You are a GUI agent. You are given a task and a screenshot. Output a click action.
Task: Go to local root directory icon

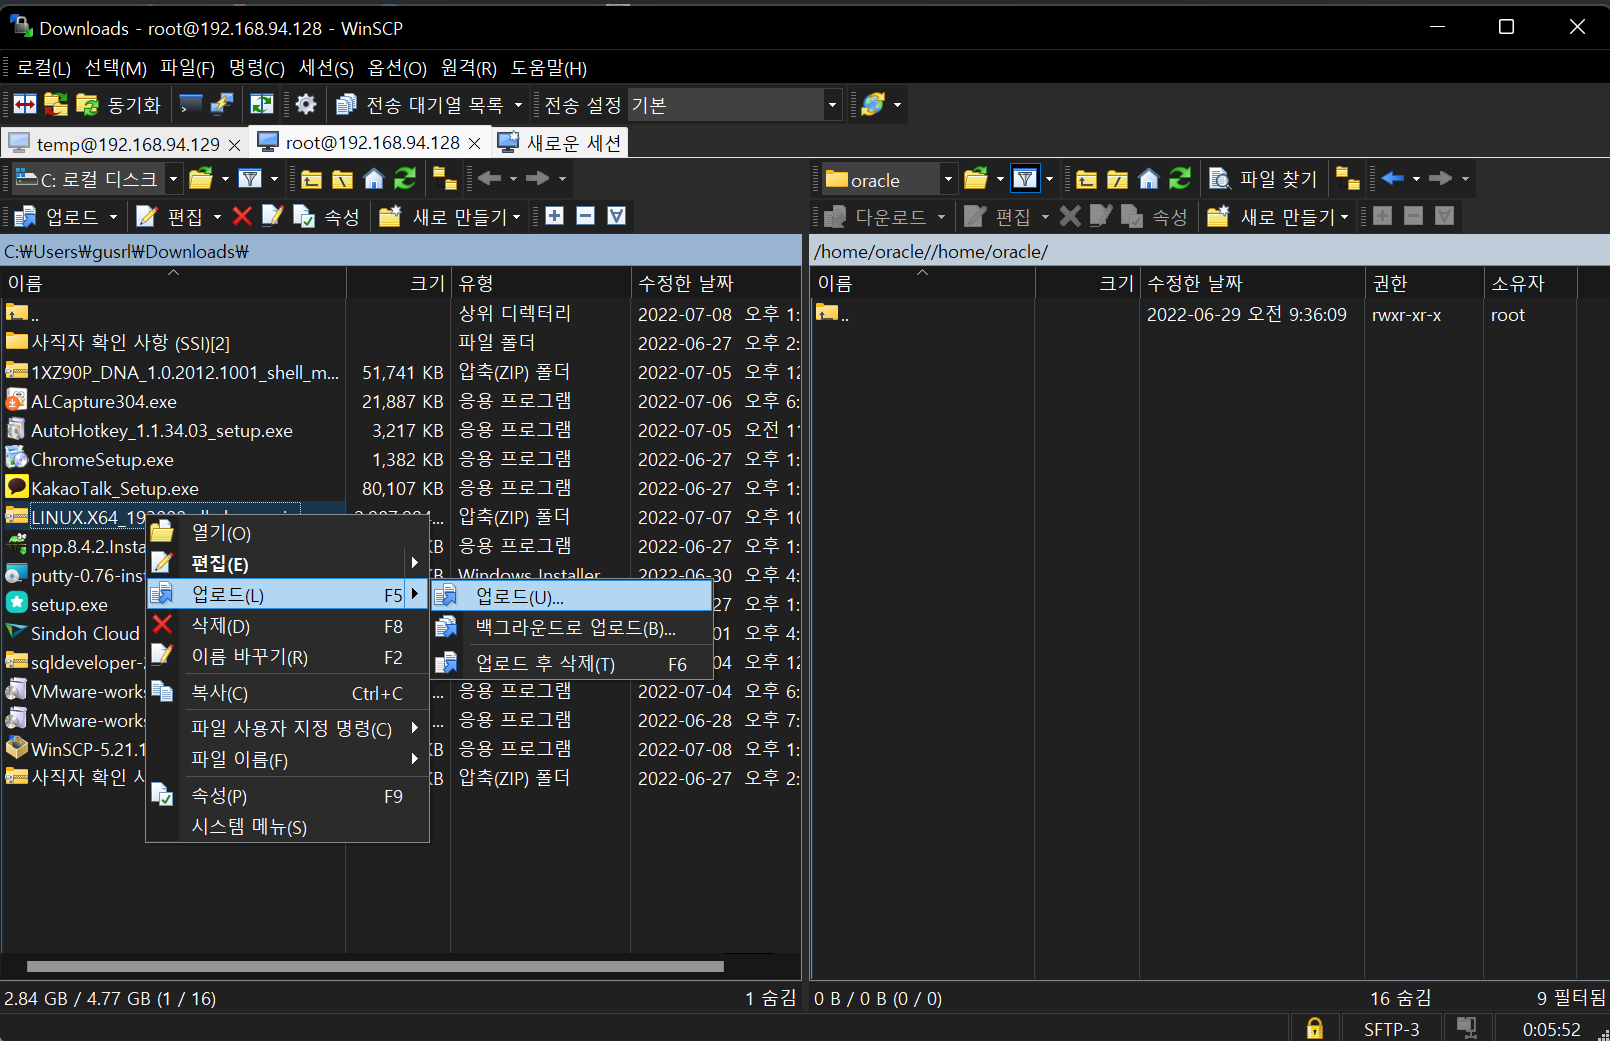pyautogui.click(x=342, y=179)
